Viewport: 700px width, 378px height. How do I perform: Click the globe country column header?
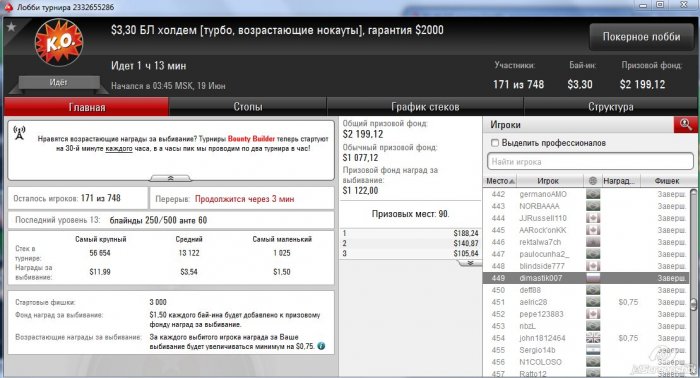593,181
